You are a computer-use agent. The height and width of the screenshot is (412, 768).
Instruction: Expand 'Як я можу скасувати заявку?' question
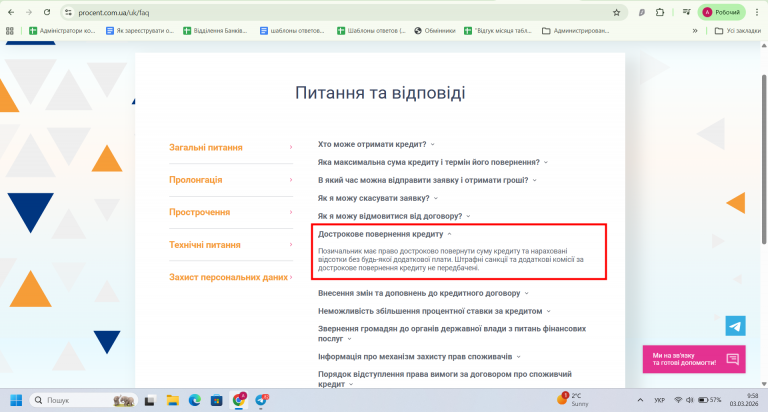coord(378,198)
